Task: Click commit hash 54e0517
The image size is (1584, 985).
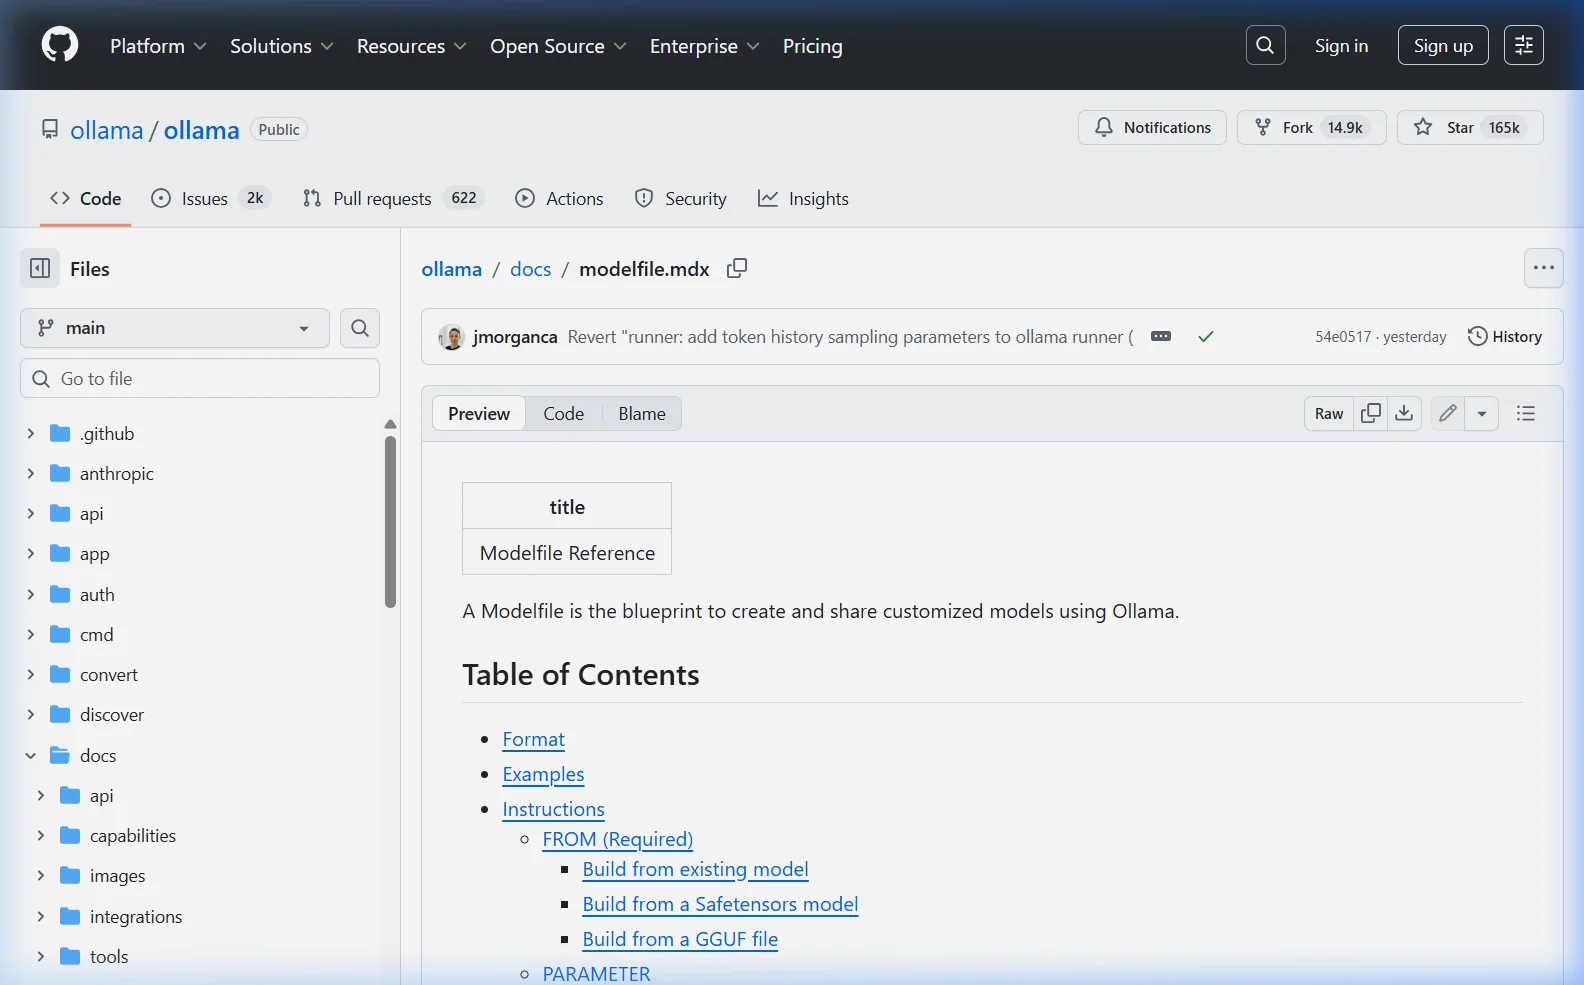Action: pyautogui.click(x=1343, y=336)
